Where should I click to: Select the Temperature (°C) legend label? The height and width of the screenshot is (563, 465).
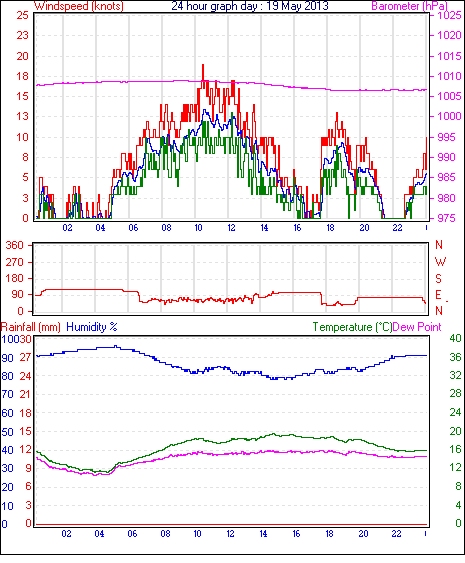(x=352, y=327)
